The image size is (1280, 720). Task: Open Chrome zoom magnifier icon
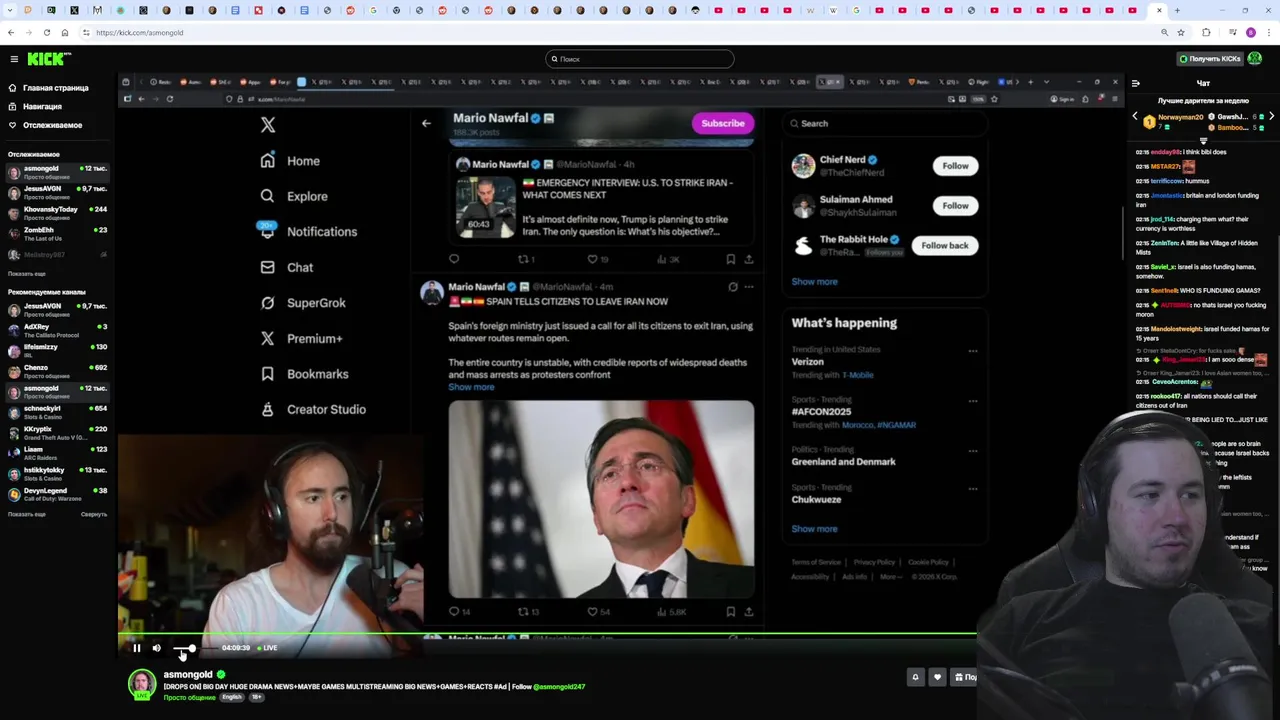click(1164, 32)
